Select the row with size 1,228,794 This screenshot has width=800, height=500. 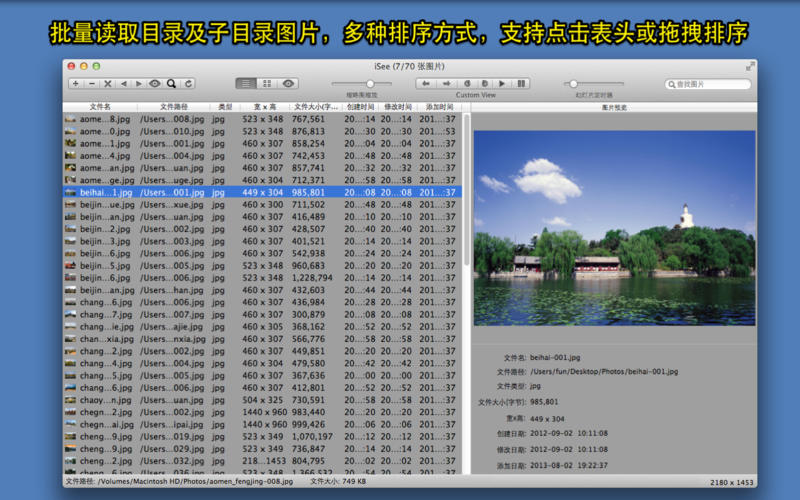pos(262,278)
